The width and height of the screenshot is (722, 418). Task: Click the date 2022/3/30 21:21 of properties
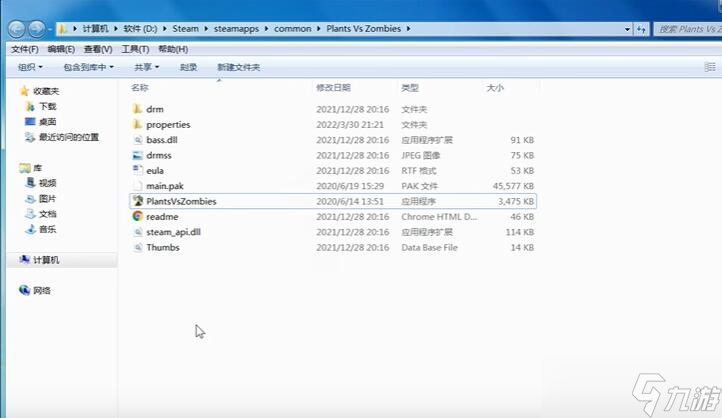pos(350,124)
